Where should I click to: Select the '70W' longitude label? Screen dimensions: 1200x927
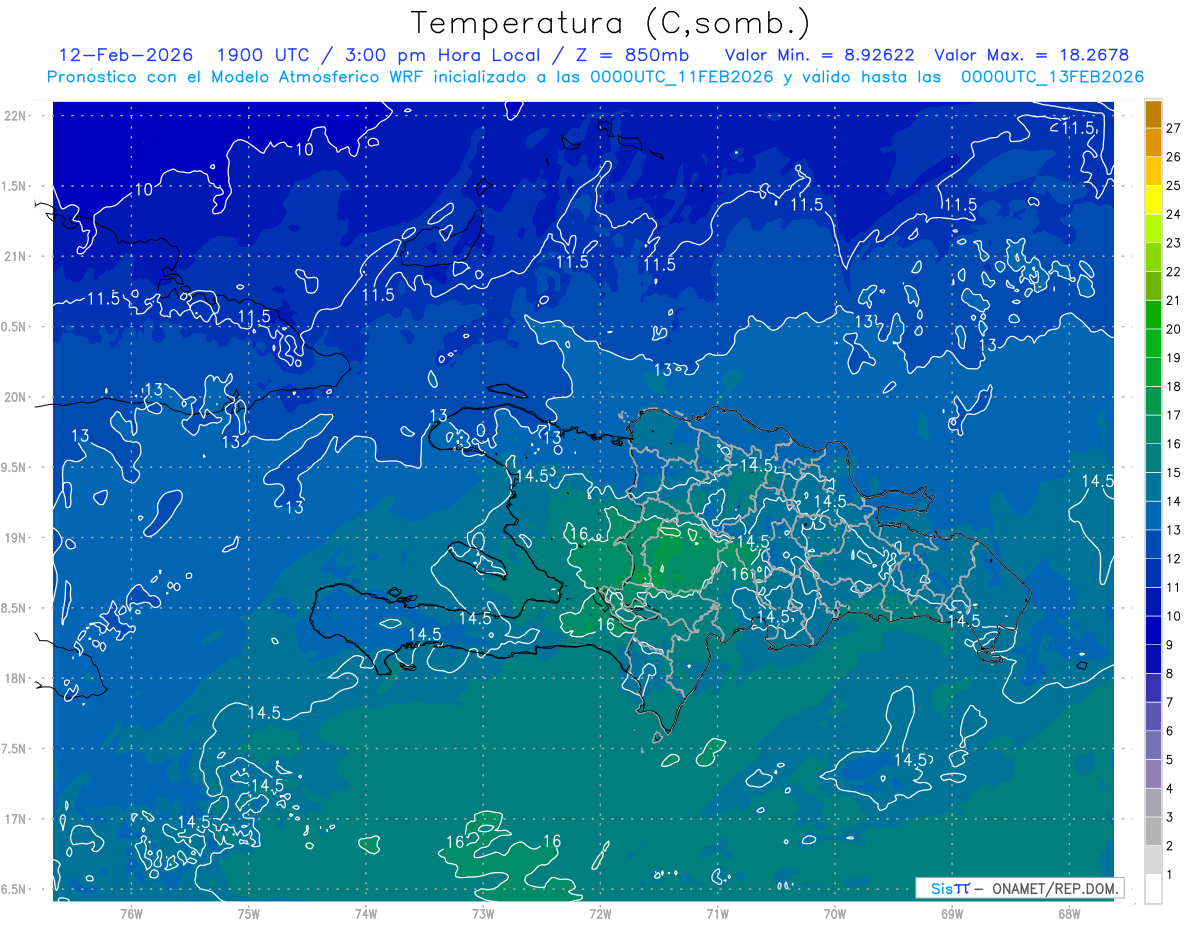(x=835, y=913)
